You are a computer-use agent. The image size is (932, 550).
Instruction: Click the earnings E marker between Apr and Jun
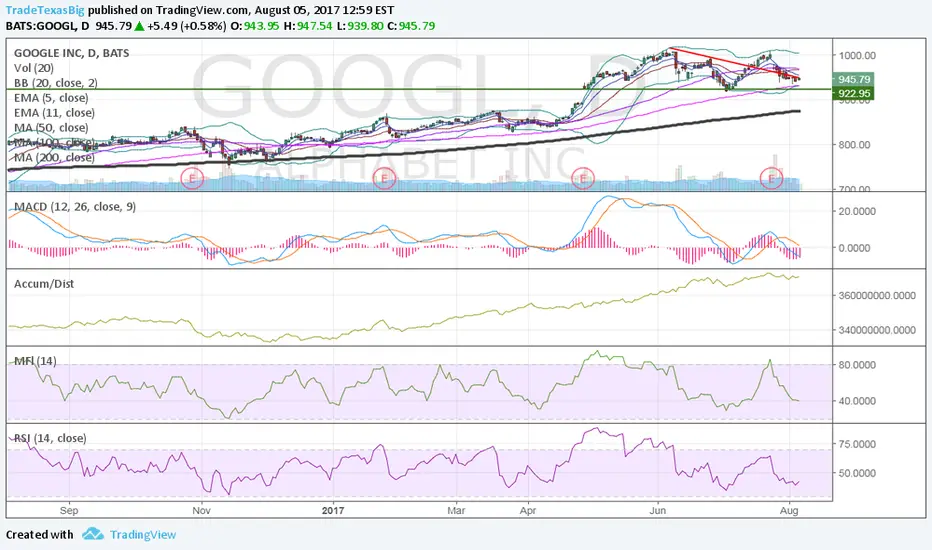[582, 178]
